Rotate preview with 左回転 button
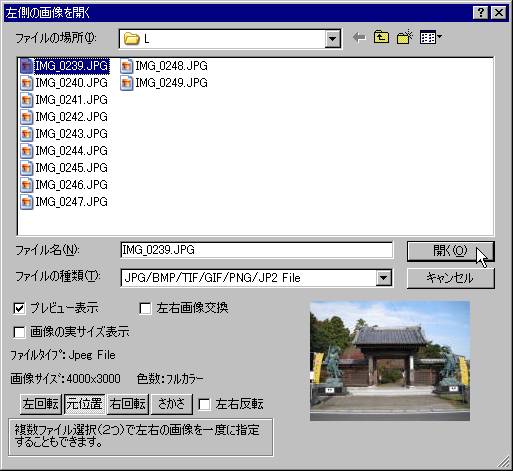This screenshot has width=513, height=471. tap(41, 404)
